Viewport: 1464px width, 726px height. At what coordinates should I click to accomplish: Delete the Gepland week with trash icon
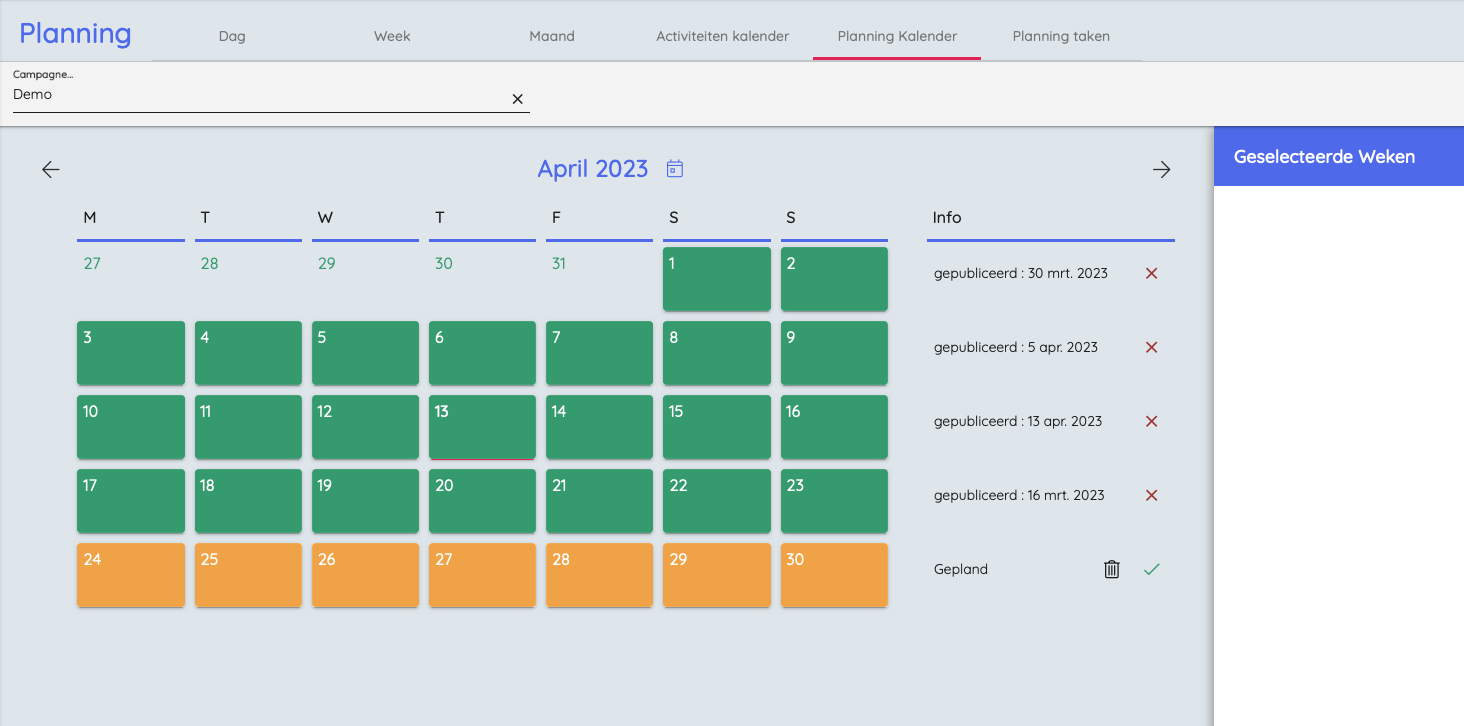click(1111, 569)
